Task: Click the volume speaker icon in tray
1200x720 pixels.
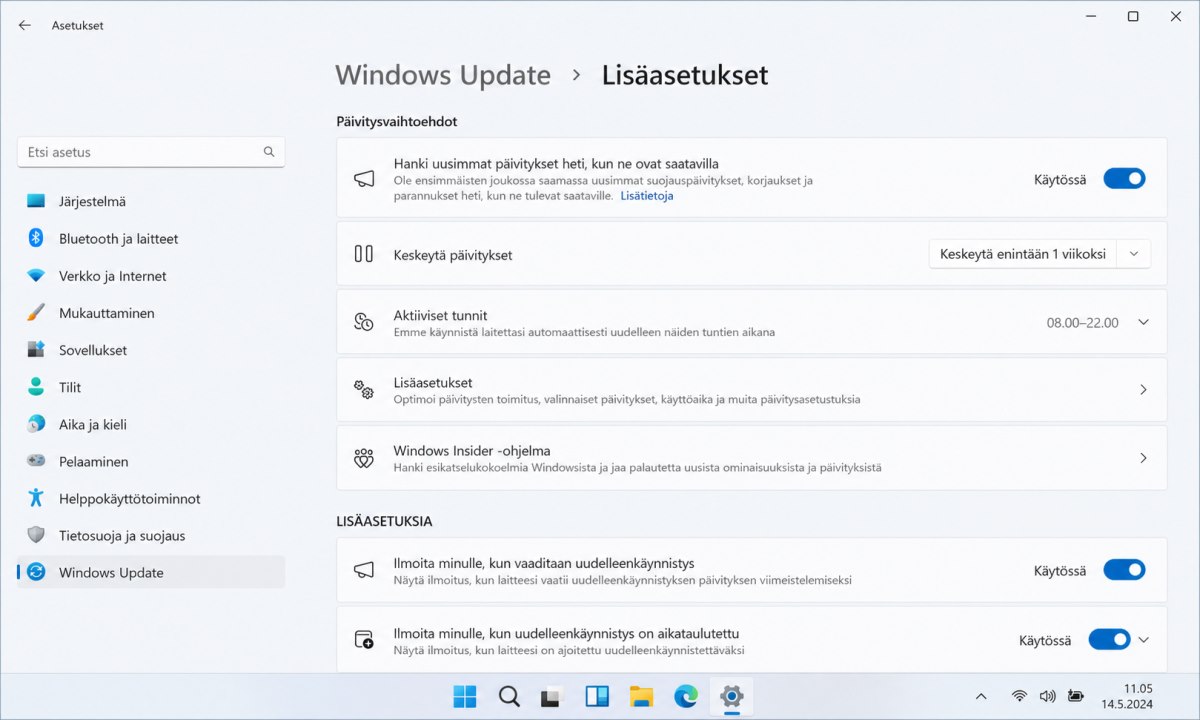Action: [1047, 696]
